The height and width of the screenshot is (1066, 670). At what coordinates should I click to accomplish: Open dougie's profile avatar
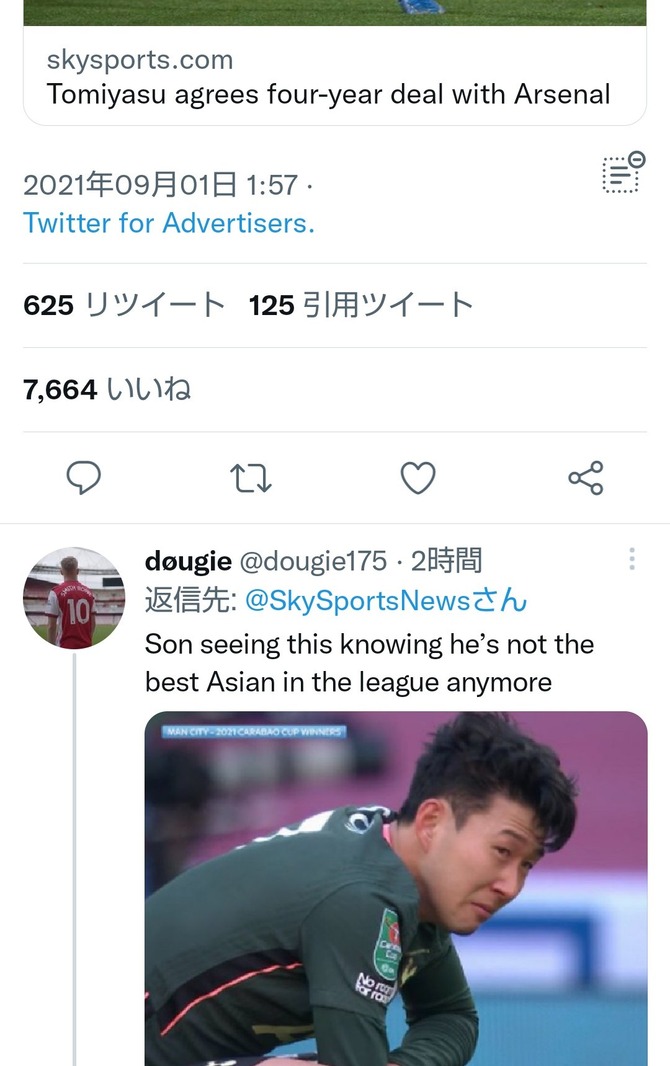pos(74,598)
